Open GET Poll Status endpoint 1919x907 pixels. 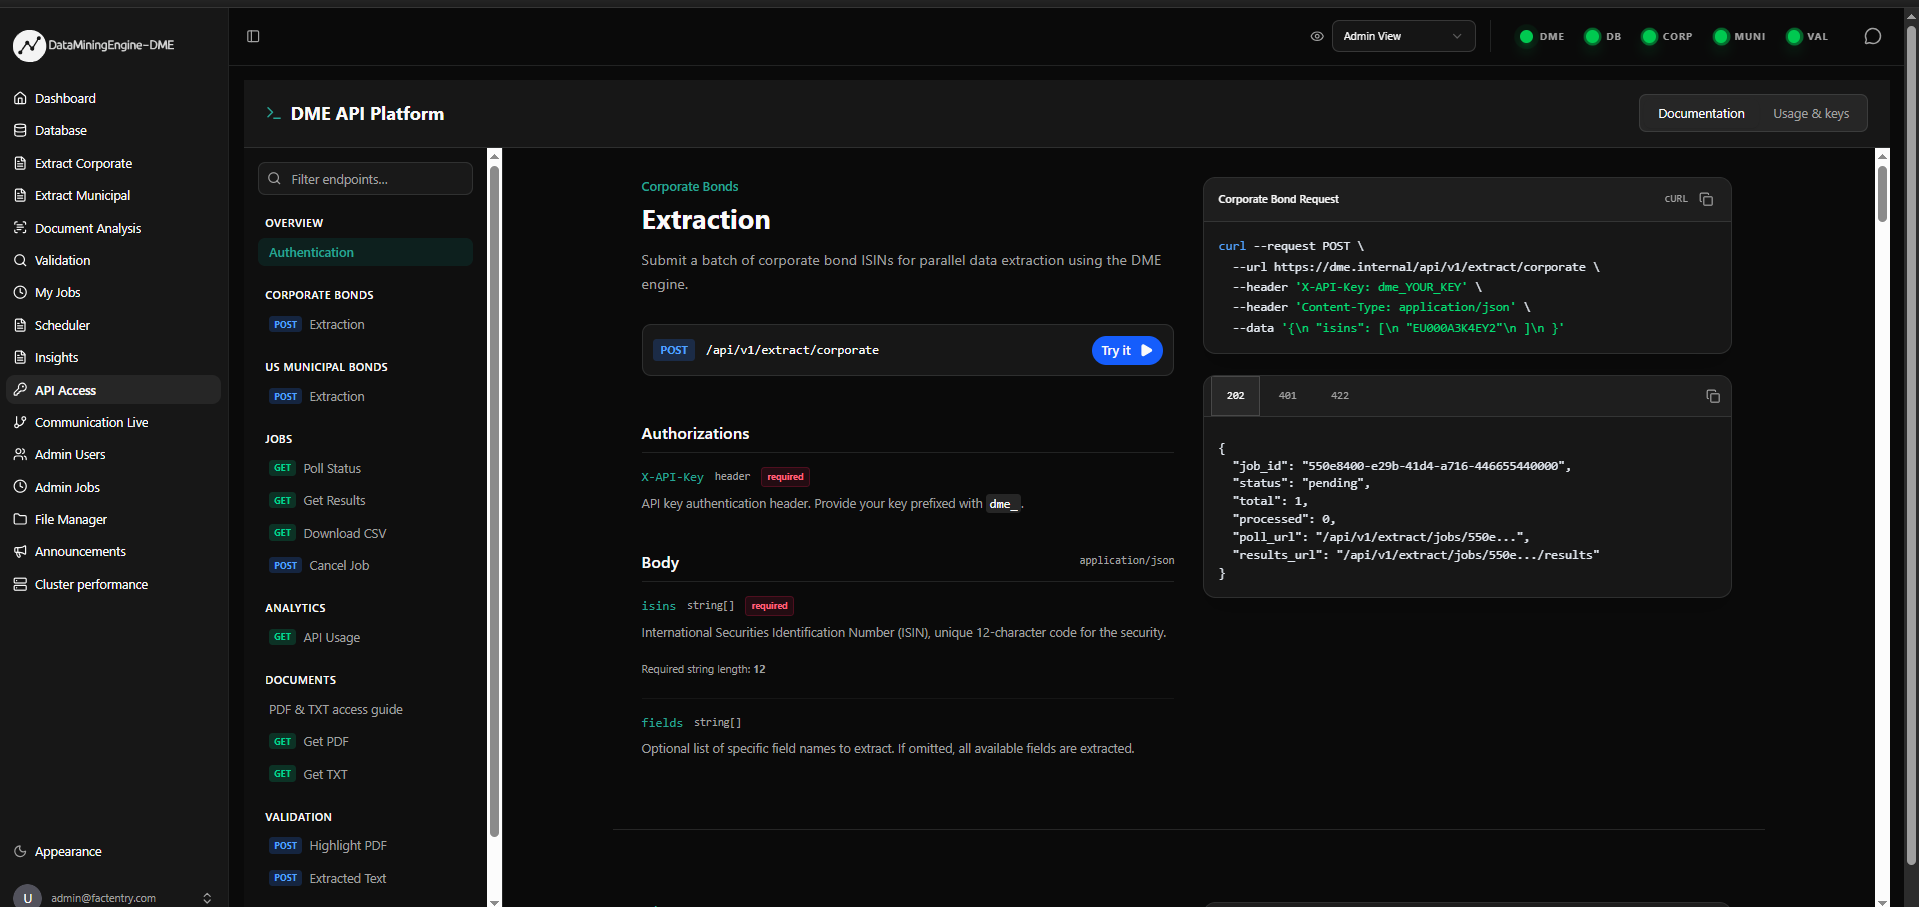pos(365,468)
